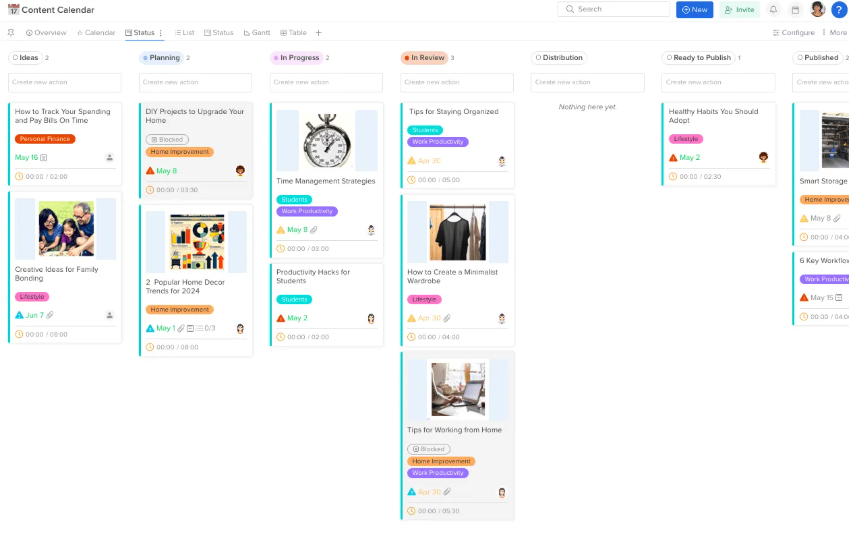Open the Configure settings

pyautogui.click(x=793, y=33)
